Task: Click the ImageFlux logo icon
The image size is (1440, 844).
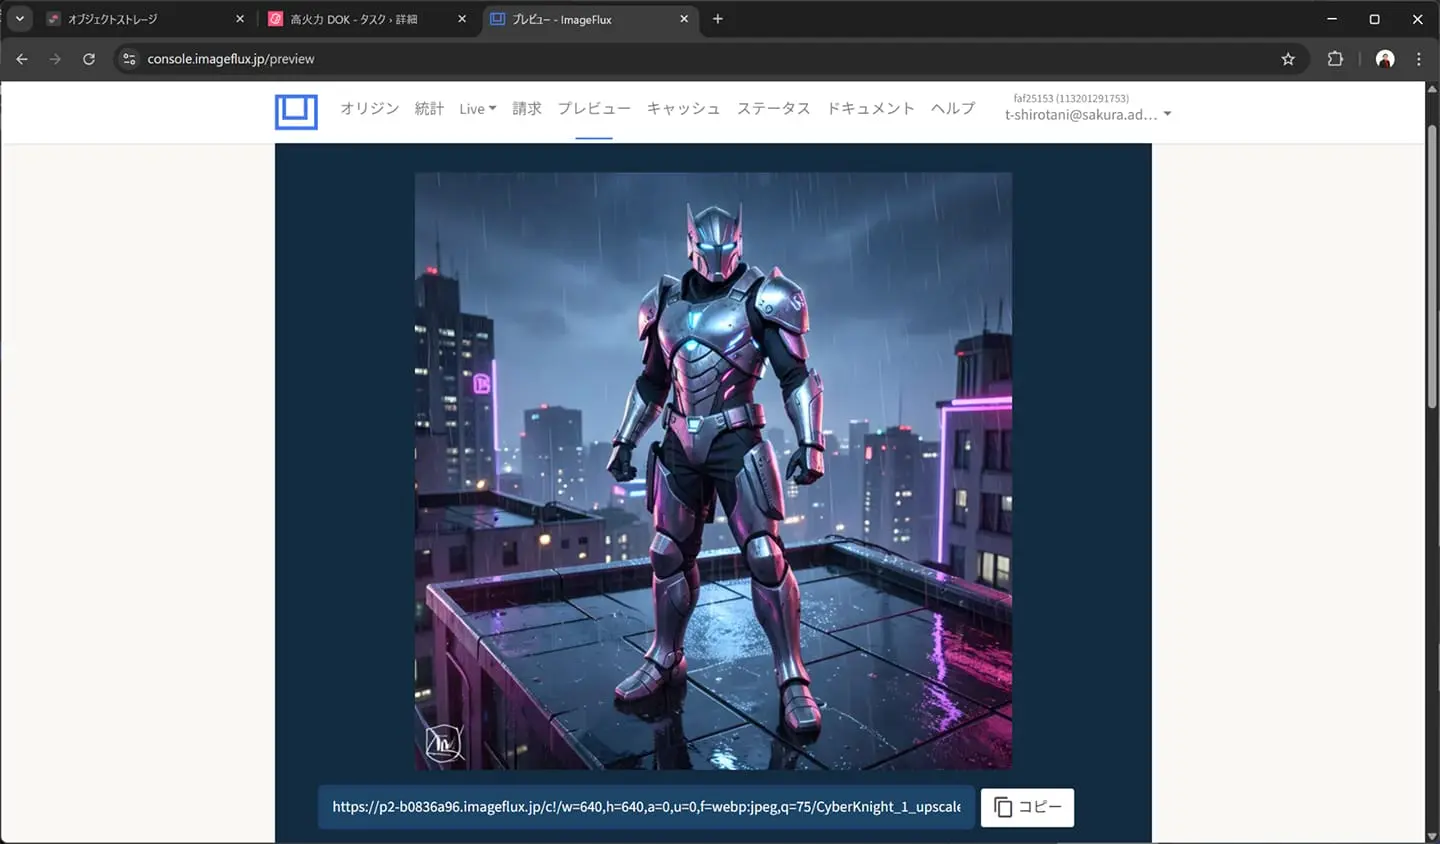Action: 296,111
